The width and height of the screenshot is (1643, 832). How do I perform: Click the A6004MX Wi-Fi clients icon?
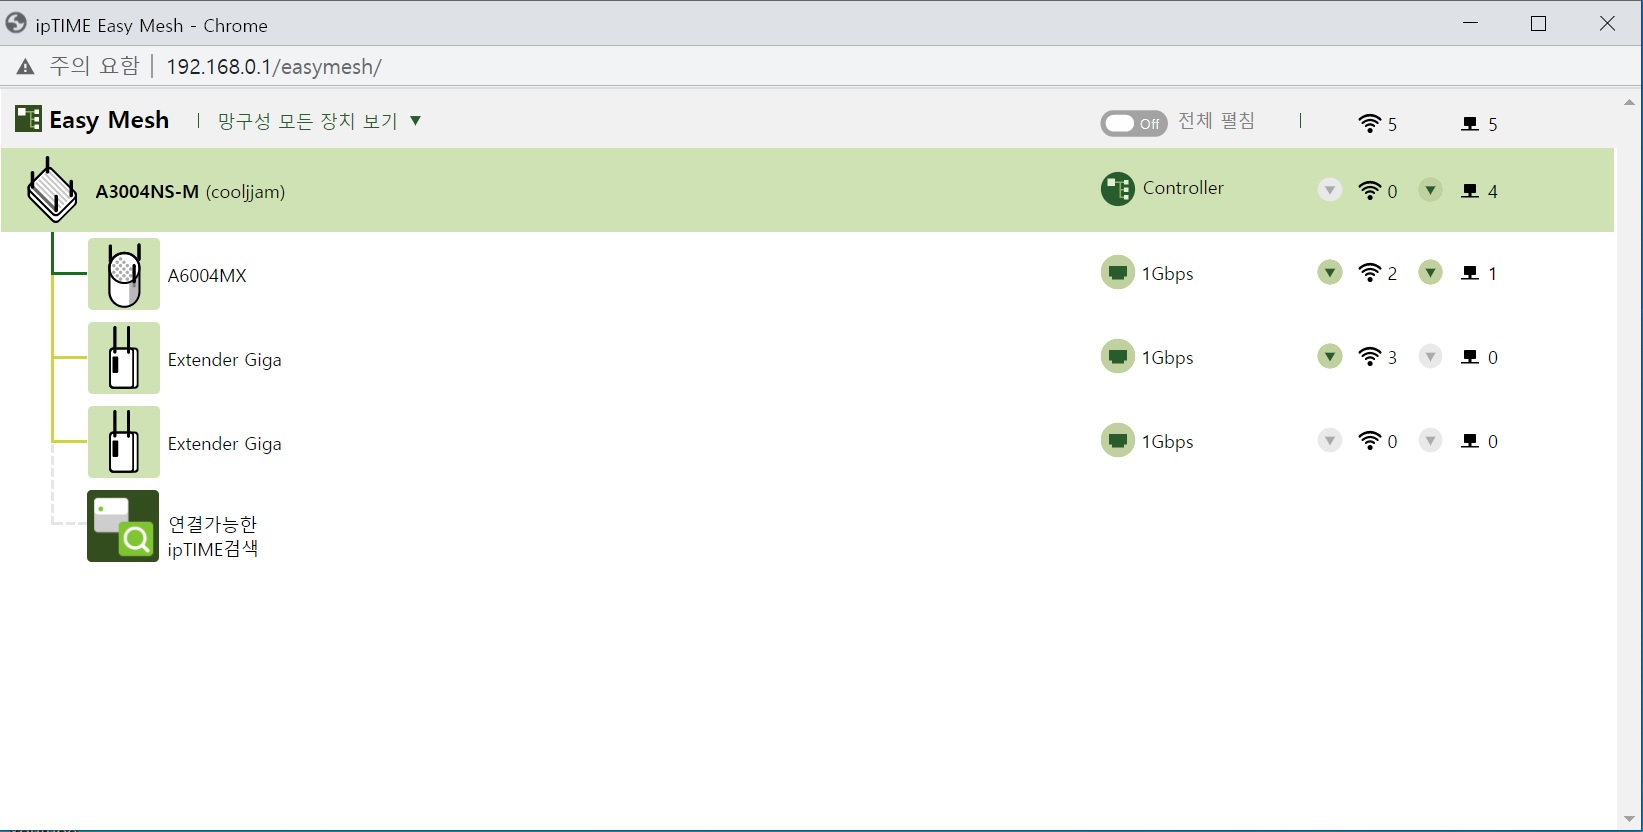(x=1369, y=273)
